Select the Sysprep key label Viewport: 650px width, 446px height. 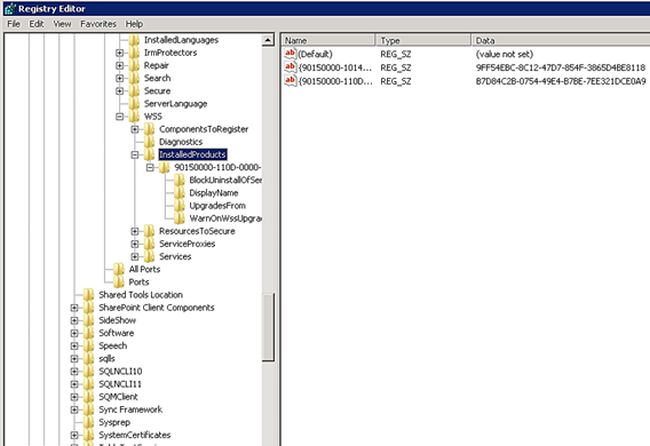[114, 422]
